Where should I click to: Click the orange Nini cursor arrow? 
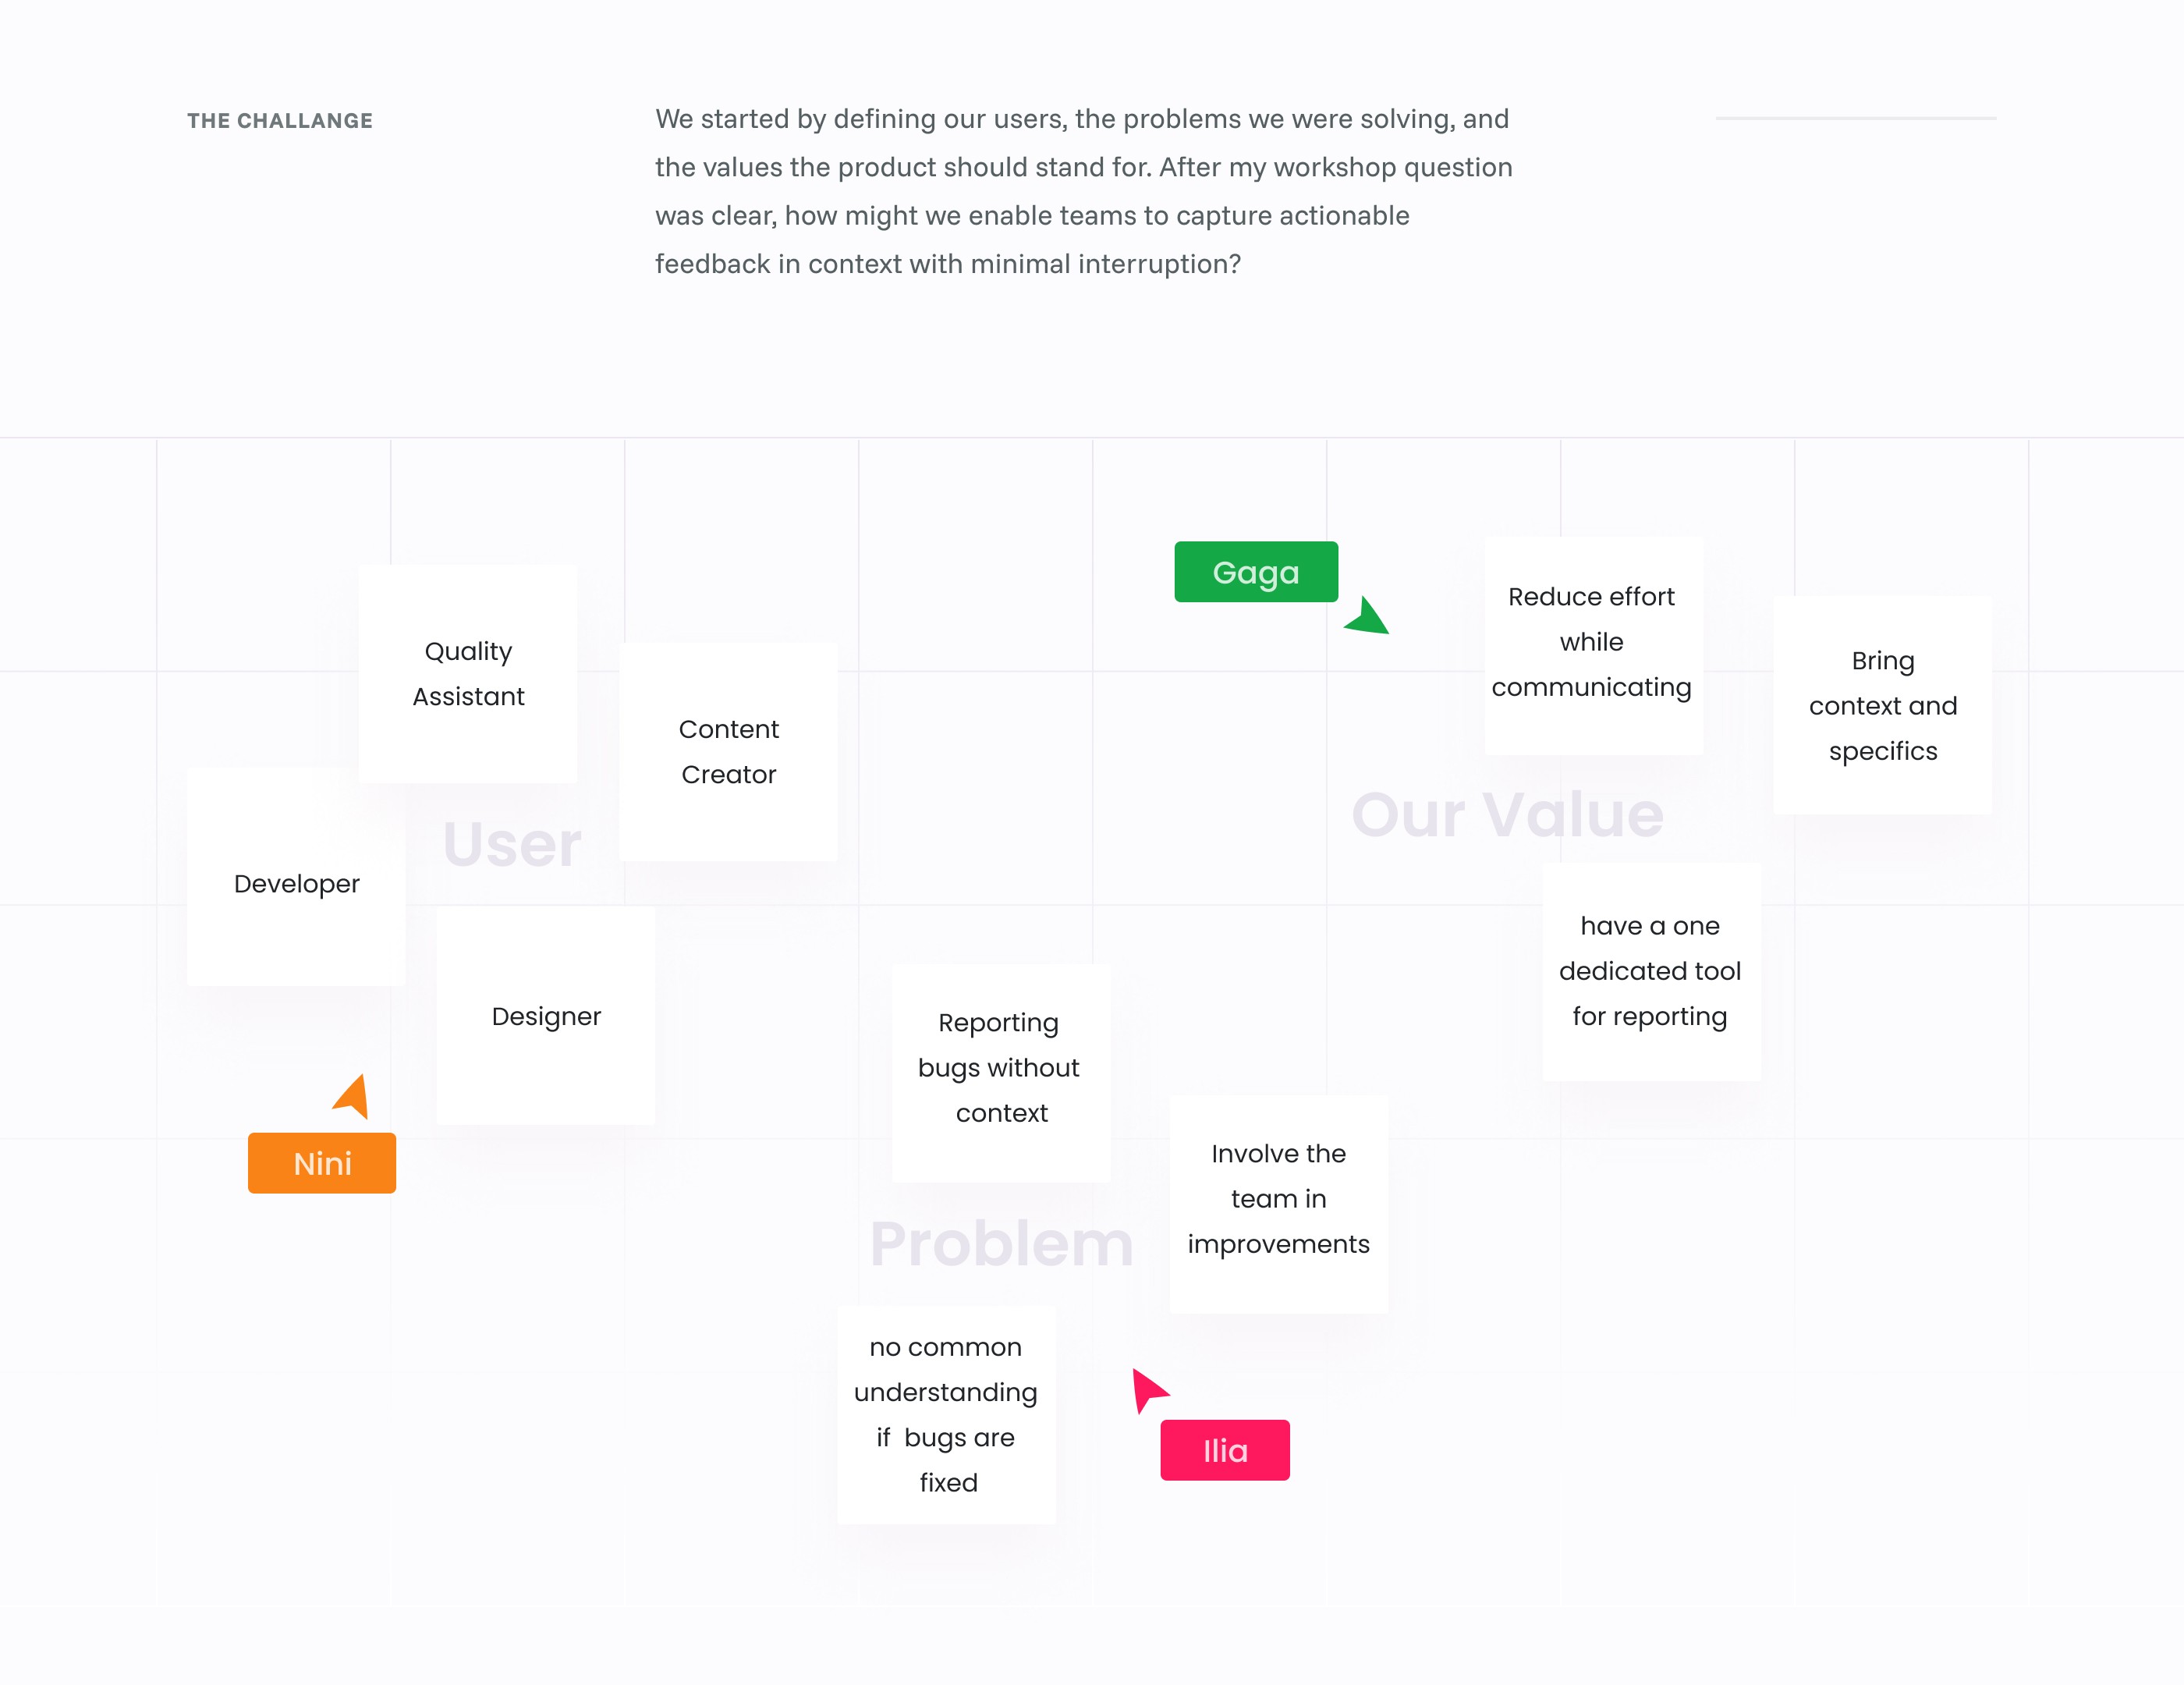pos(352,1096)
